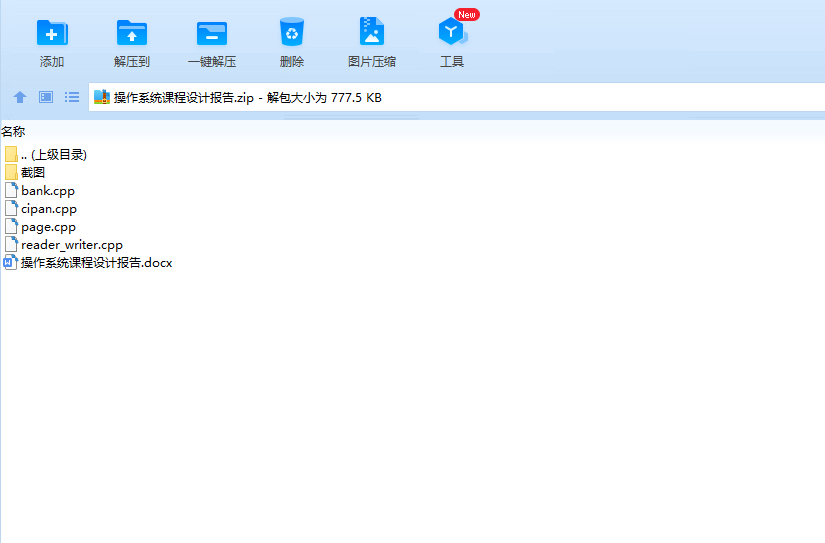825x543 pixels.
Task: Select the cipan.cpp file
Action: click(41, 209)
